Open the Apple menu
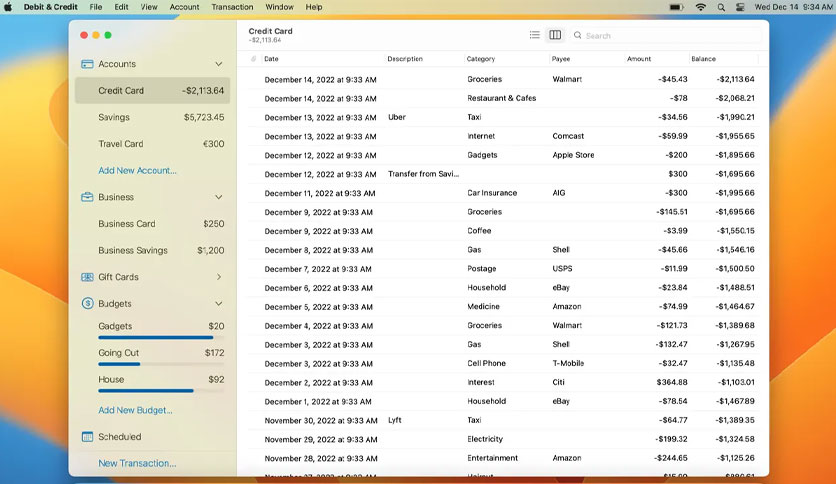The image size is (836, 484). point(8,7)
